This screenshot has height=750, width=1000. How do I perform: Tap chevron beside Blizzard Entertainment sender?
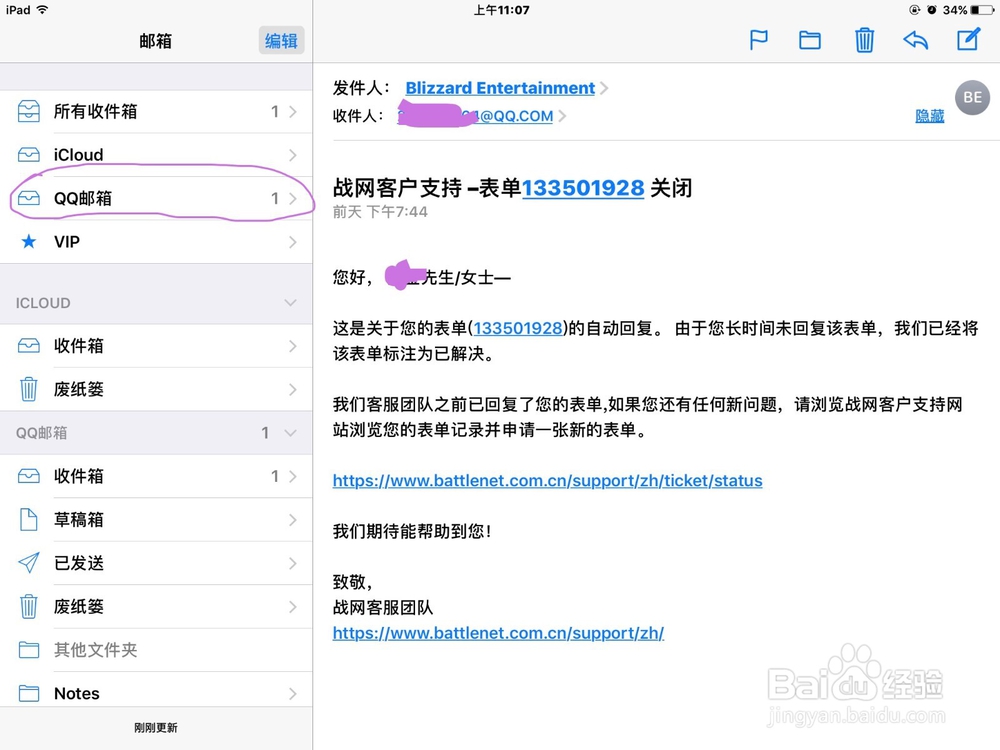(x=603, y=88)
